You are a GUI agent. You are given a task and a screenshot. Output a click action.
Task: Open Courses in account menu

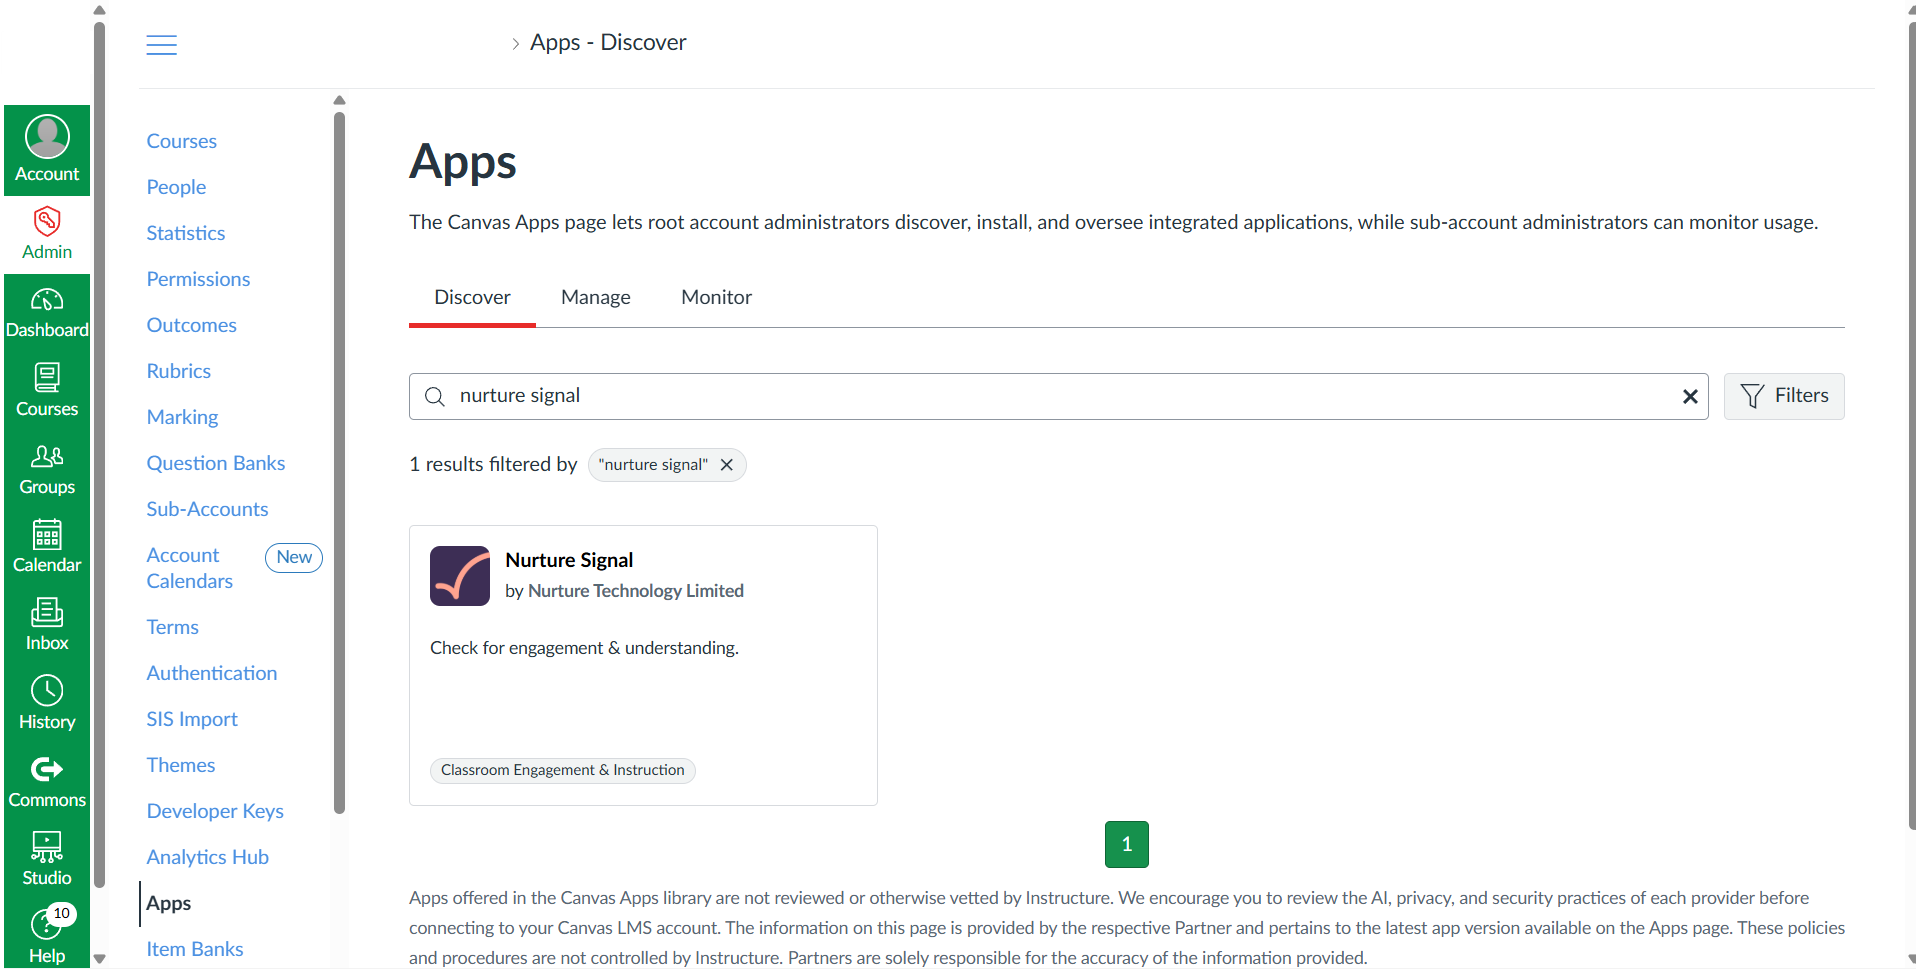point(182,141)
